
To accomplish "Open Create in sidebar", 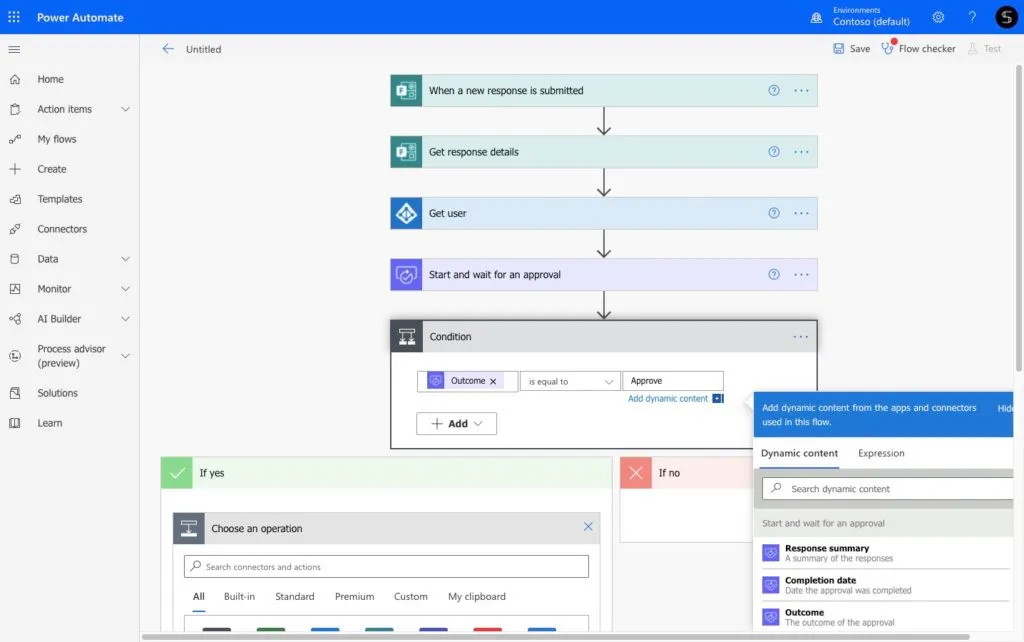I will click(52, 169).
